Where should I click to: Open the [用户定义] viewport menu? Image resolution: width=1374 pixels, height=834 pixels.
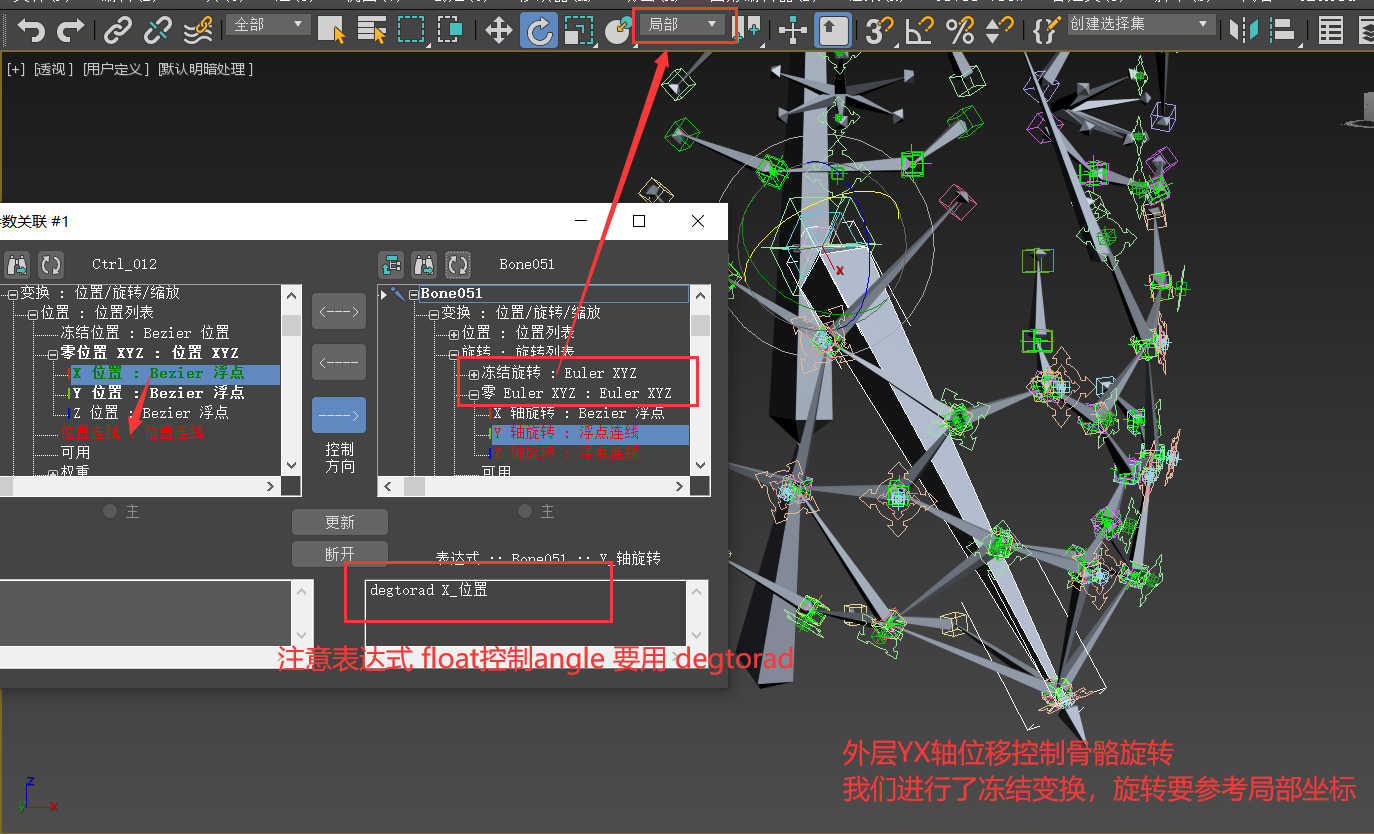[x=116, y=69]
